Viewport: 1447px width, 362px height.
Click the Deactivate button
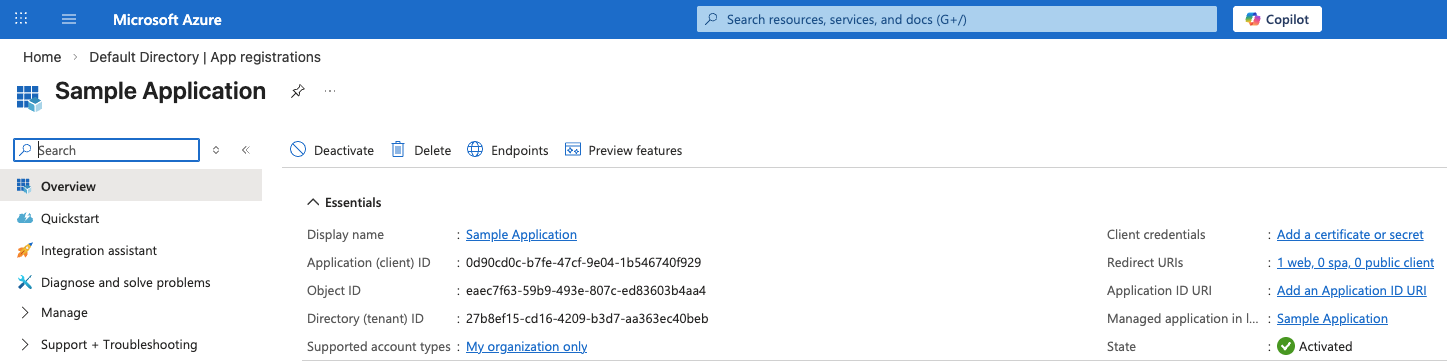click(x=332, y=150)
